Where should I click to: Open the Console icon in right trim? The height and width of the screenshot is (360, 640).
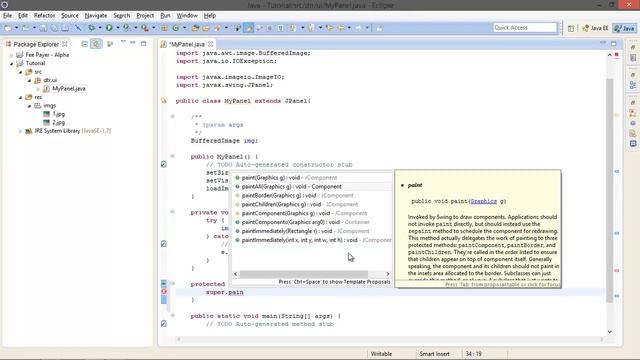(633, 144)
